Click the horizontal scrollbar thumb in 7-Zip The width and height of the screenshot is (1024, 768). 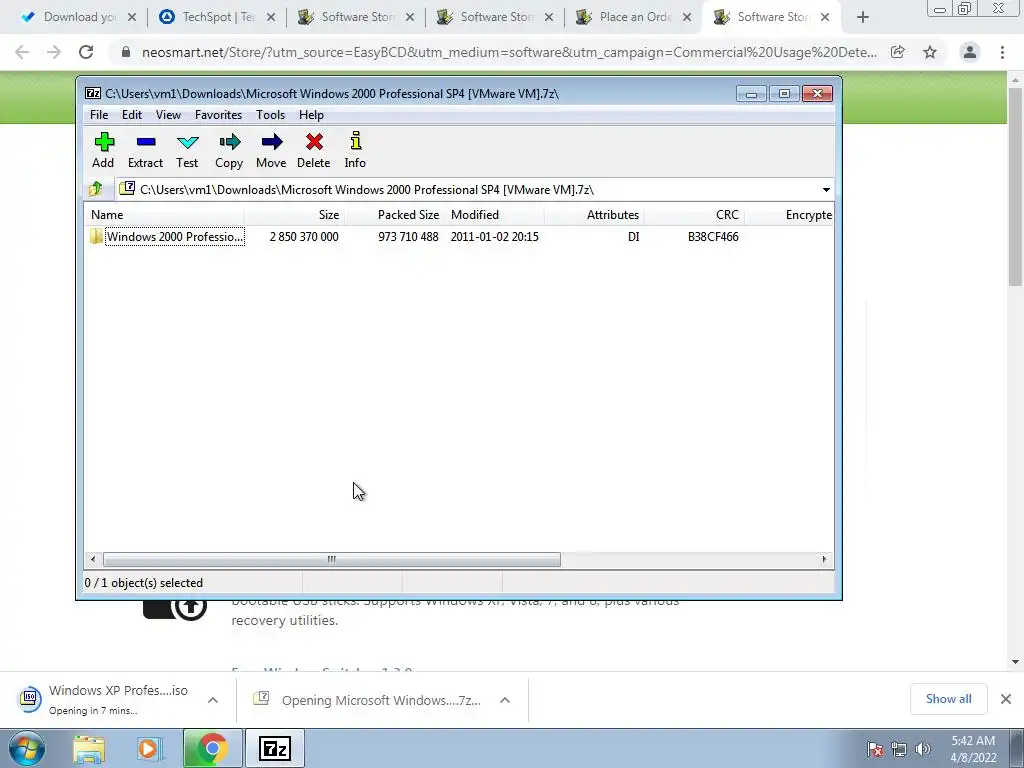[x=332, y=560]
